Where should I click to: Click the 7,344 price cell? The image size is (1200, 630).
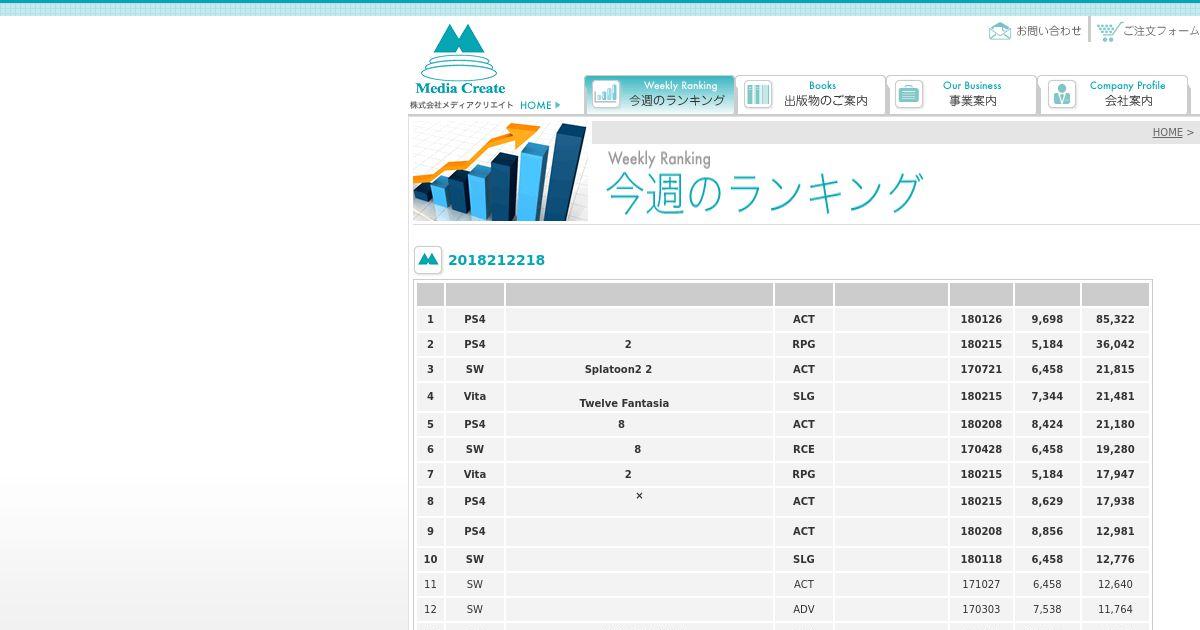point(1047,396)
